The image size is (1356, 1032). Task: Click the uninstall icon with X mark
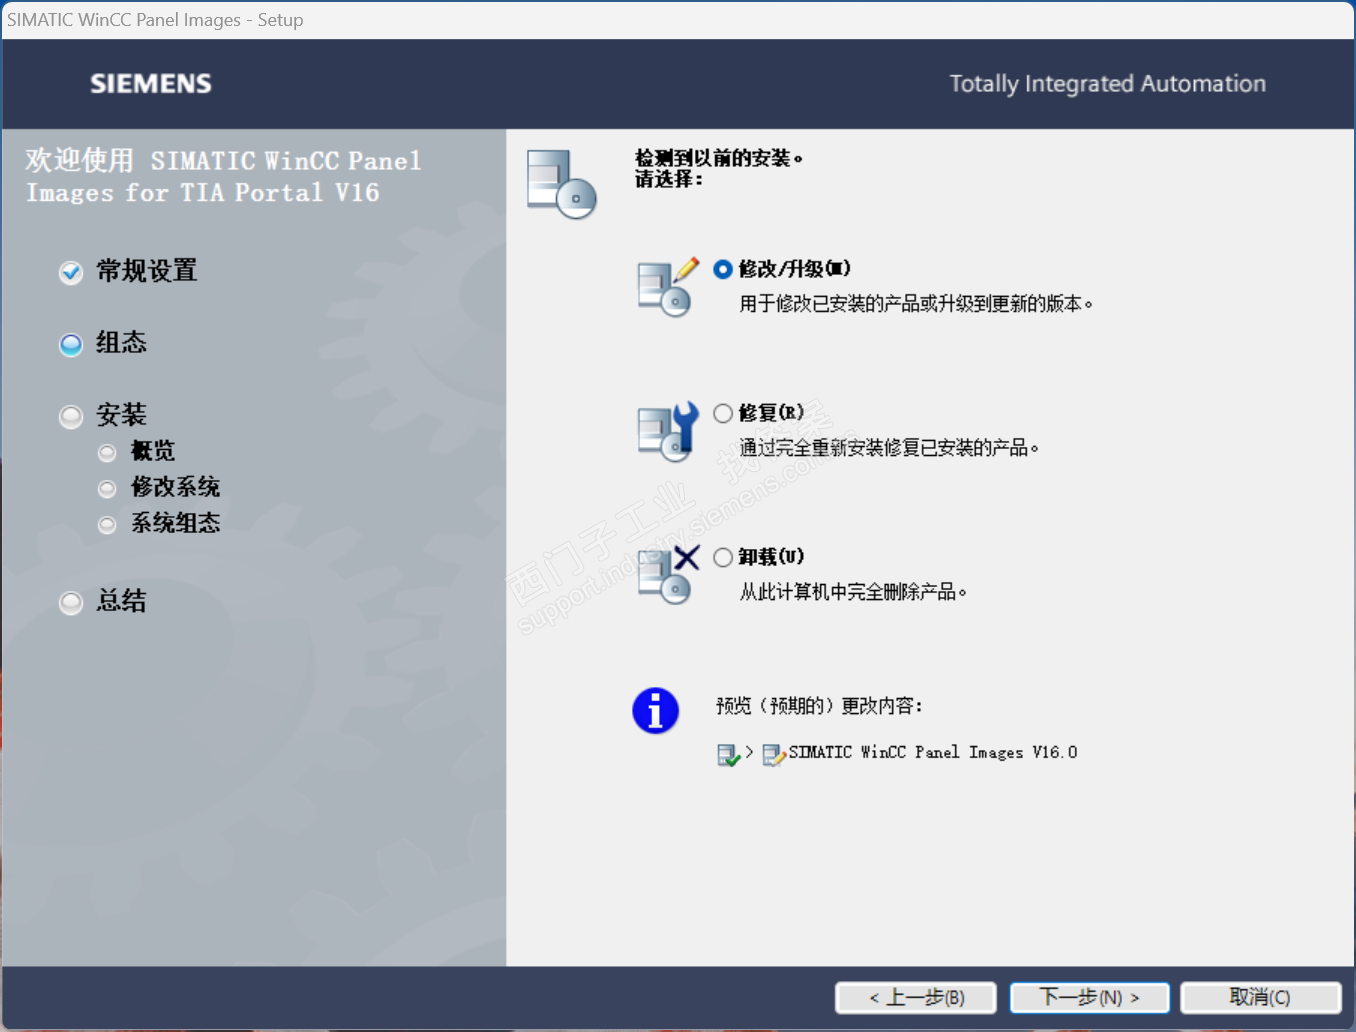pos(668,575)
